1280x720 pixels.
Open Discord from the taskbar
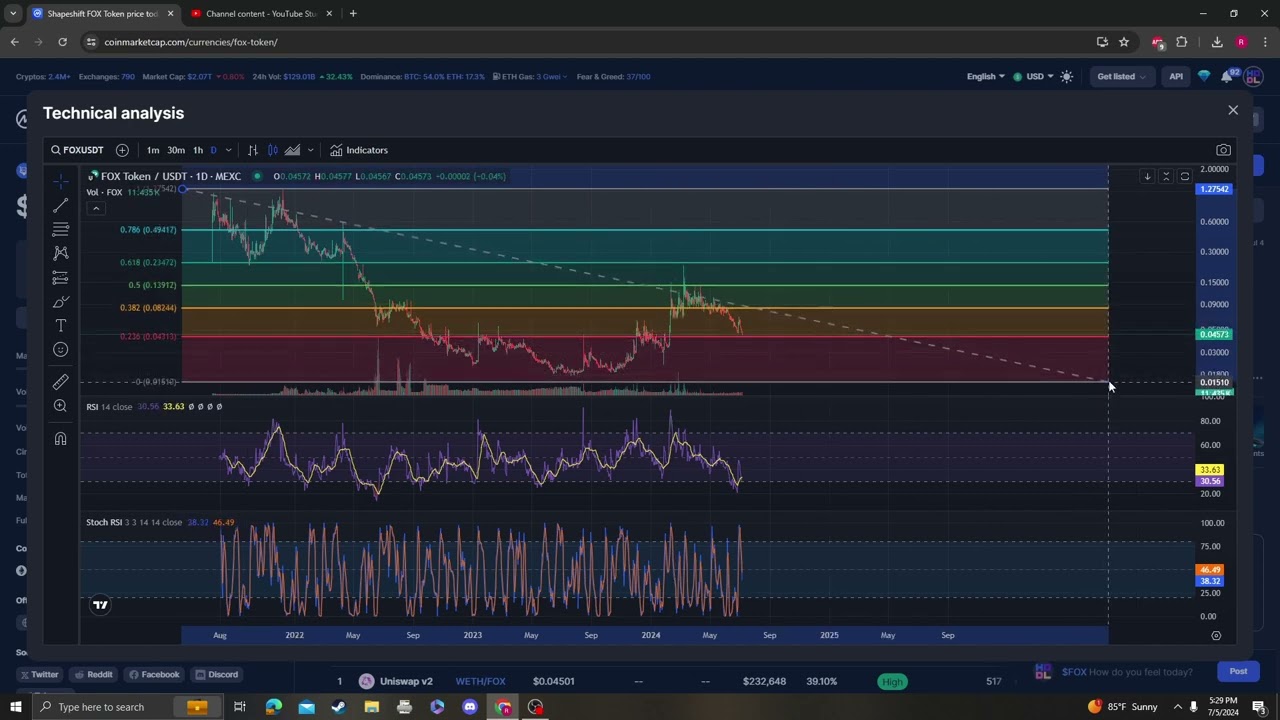click(470, 707)
